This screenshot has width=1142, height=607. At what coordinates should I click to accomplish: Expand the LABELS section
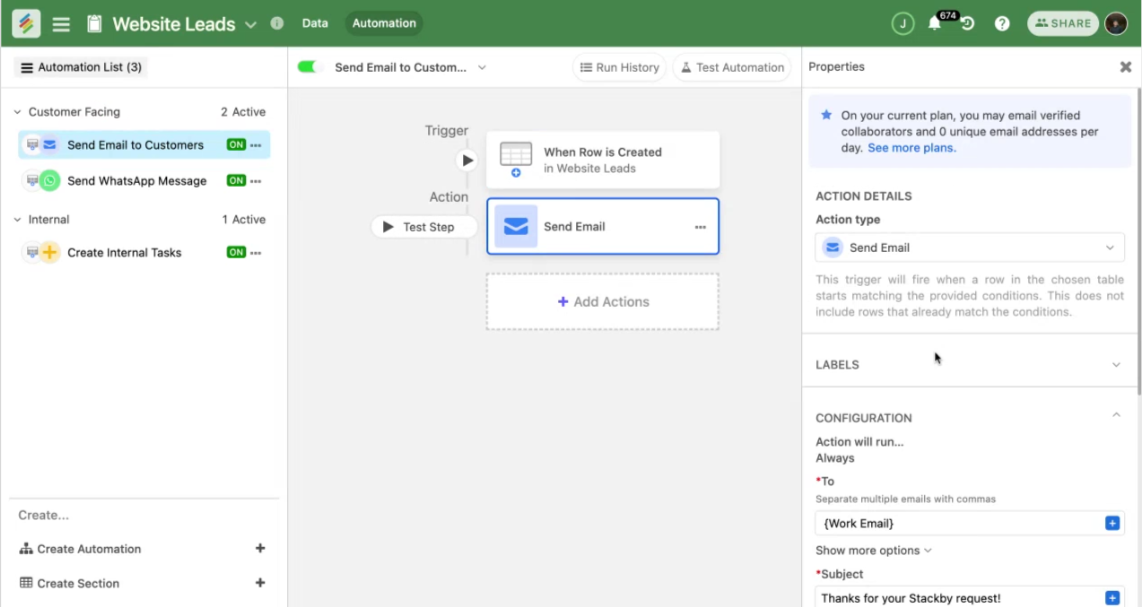tap(1115, 364)
